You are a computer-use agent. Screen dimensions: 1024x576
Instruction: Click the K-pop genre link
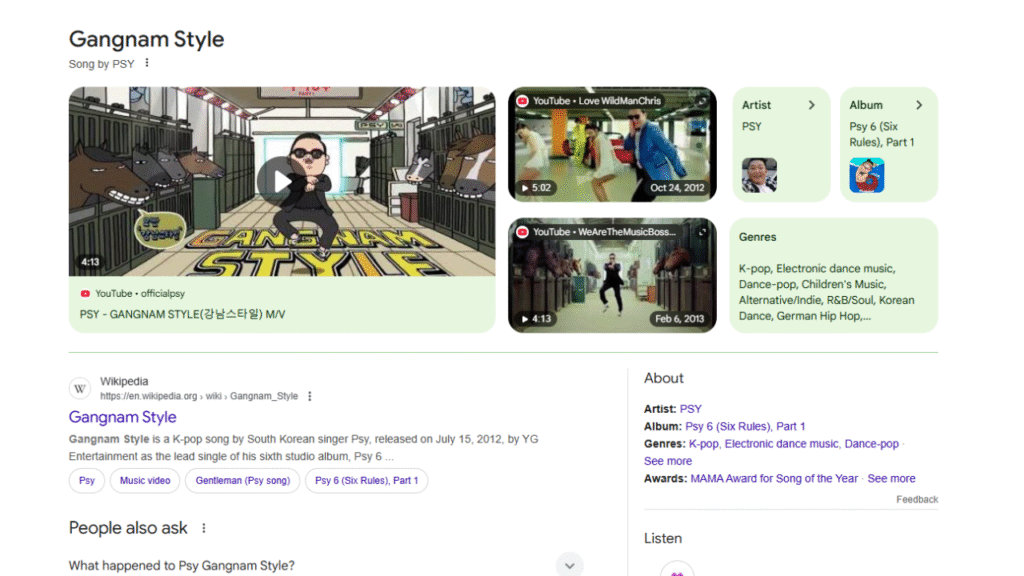point(703,444)
